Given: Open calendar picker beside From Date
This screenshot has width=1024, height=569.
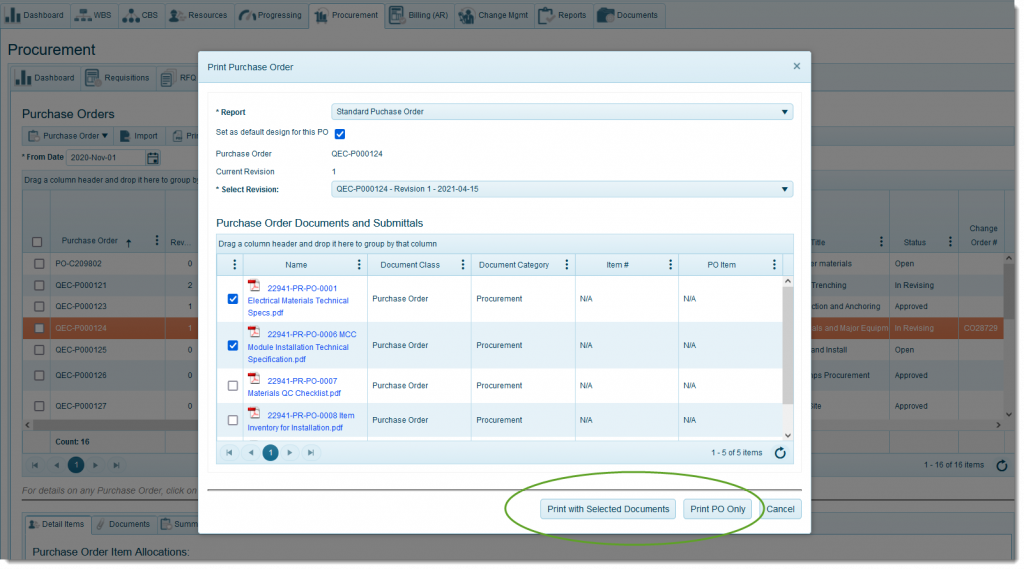Looking at the screenshot, I should (153, 158).
